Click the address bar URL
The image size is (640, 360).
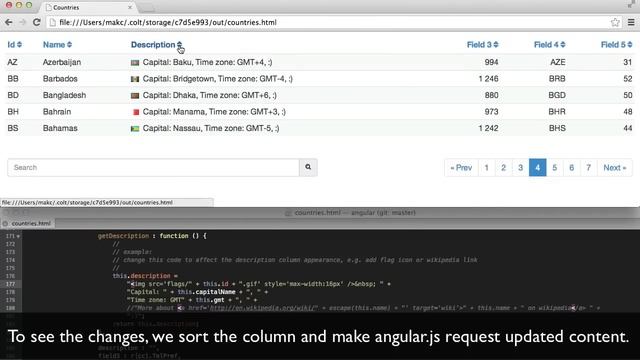(x=168, y=22)
